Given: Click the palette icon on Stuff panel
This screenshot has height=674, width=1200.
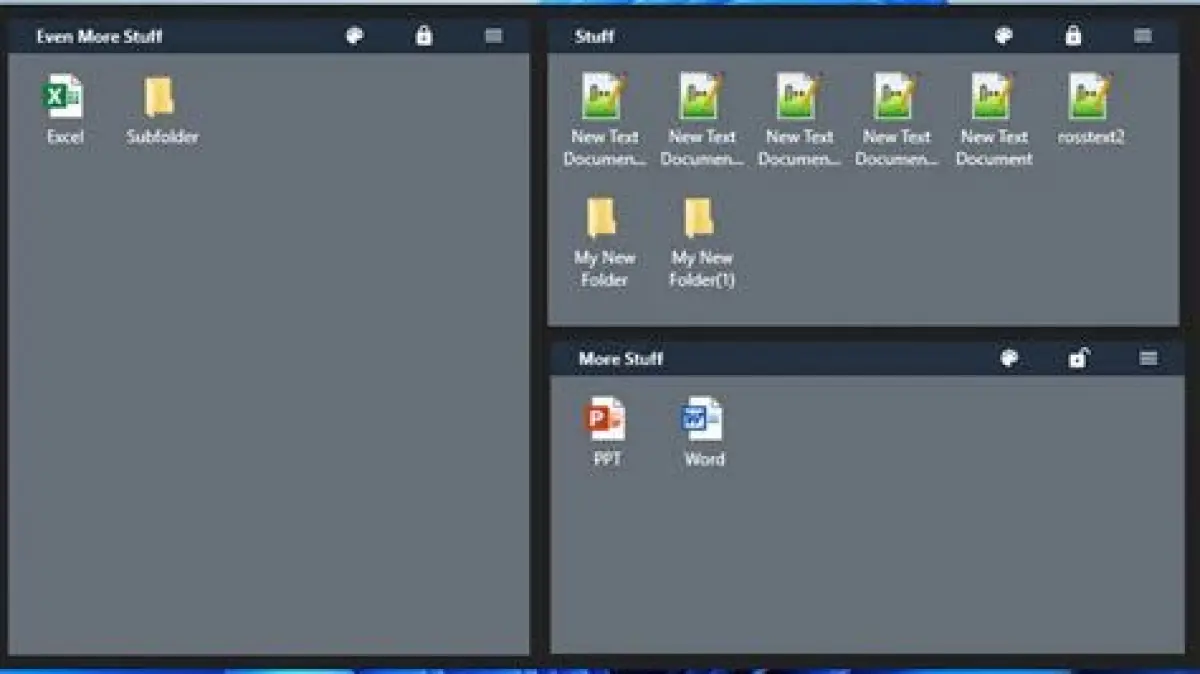Looking at the screenshot, I should click(1003, 36).
